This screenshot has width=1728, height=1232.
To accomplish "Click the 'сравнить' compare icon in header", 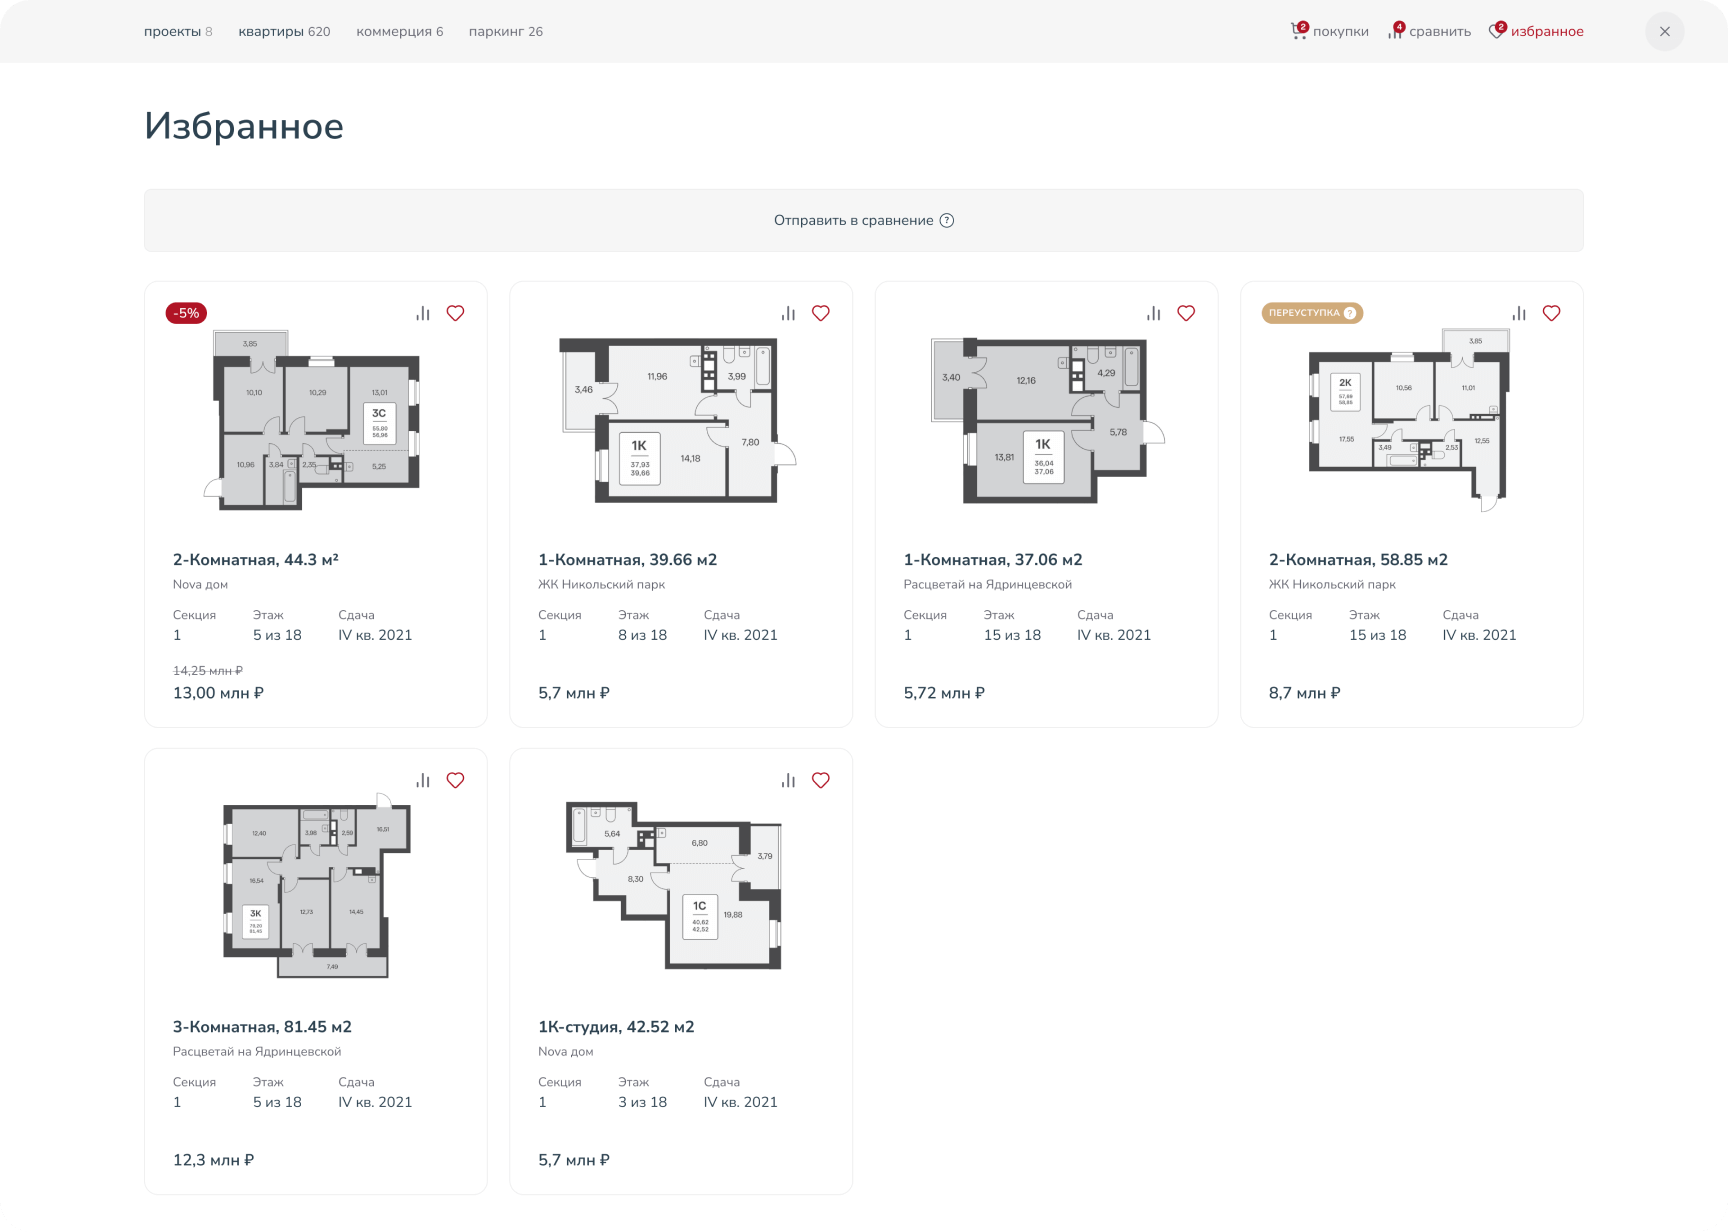I will (x=1395, y=31).
